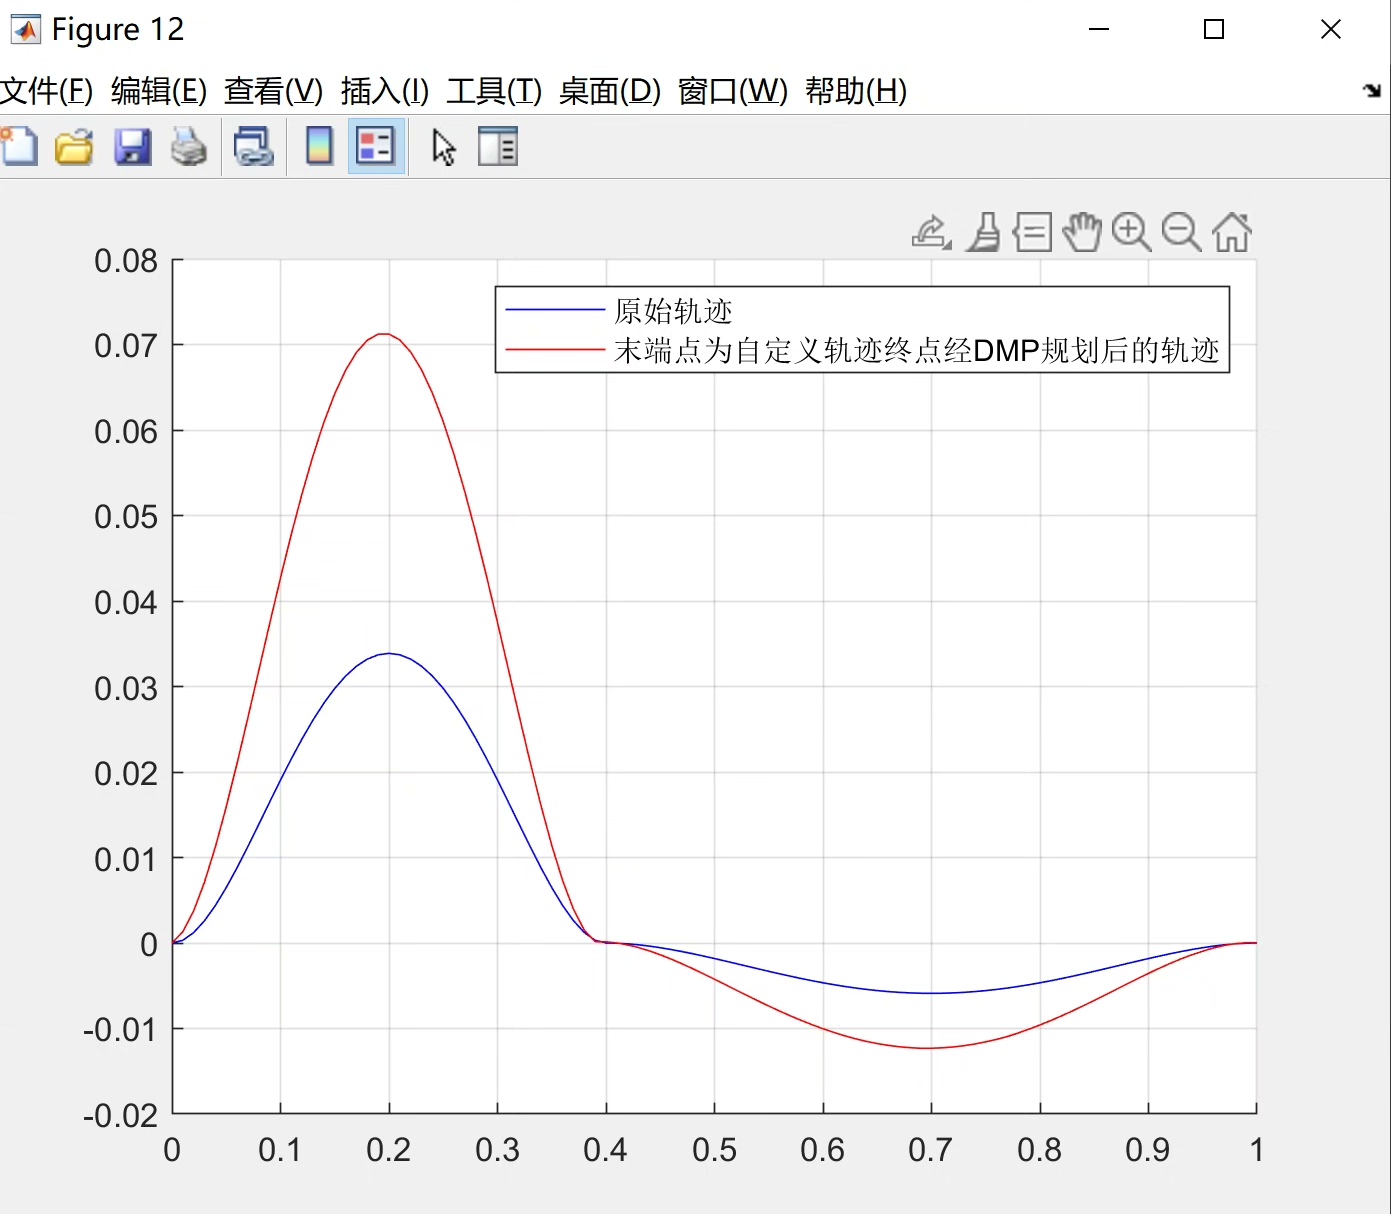Click the colorbar gradient toolbar icon
The width and height of the screenshot is (1391, 1214).
point(318,146)
